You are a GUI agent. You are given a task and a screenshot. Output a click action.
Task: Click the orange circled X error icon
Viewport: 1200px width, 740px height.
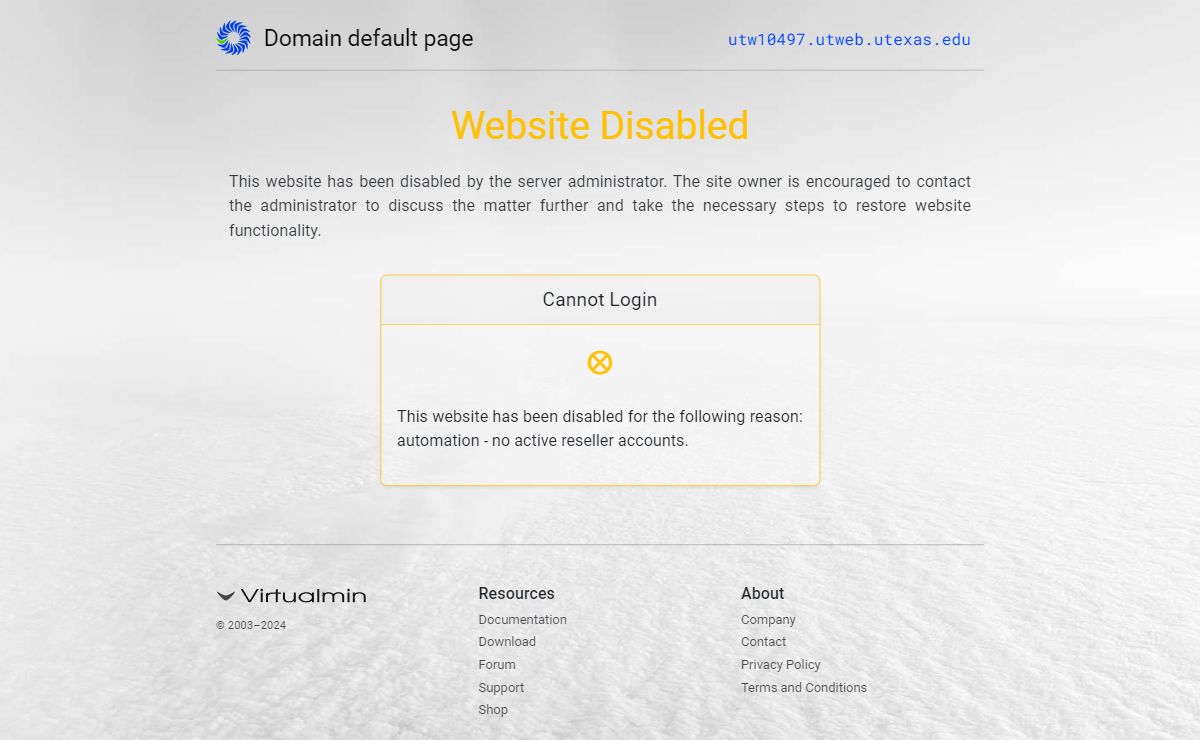(600, 362)
